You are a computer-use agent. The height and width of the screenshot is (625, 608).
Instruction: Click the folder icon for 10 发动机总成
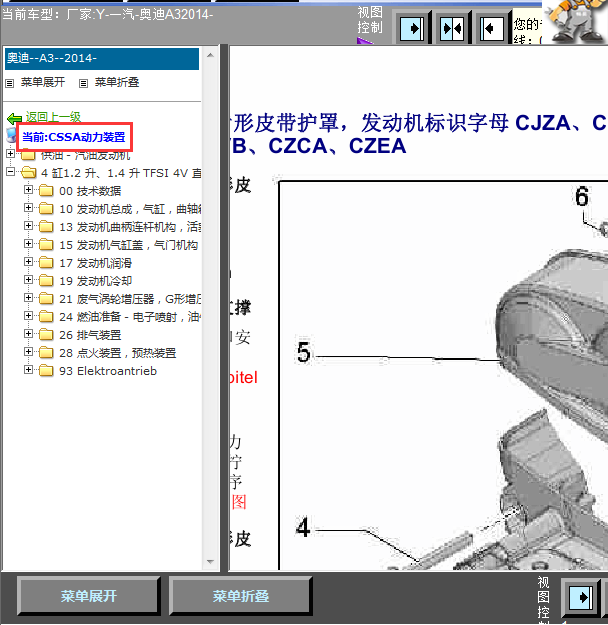pos(46,209)
